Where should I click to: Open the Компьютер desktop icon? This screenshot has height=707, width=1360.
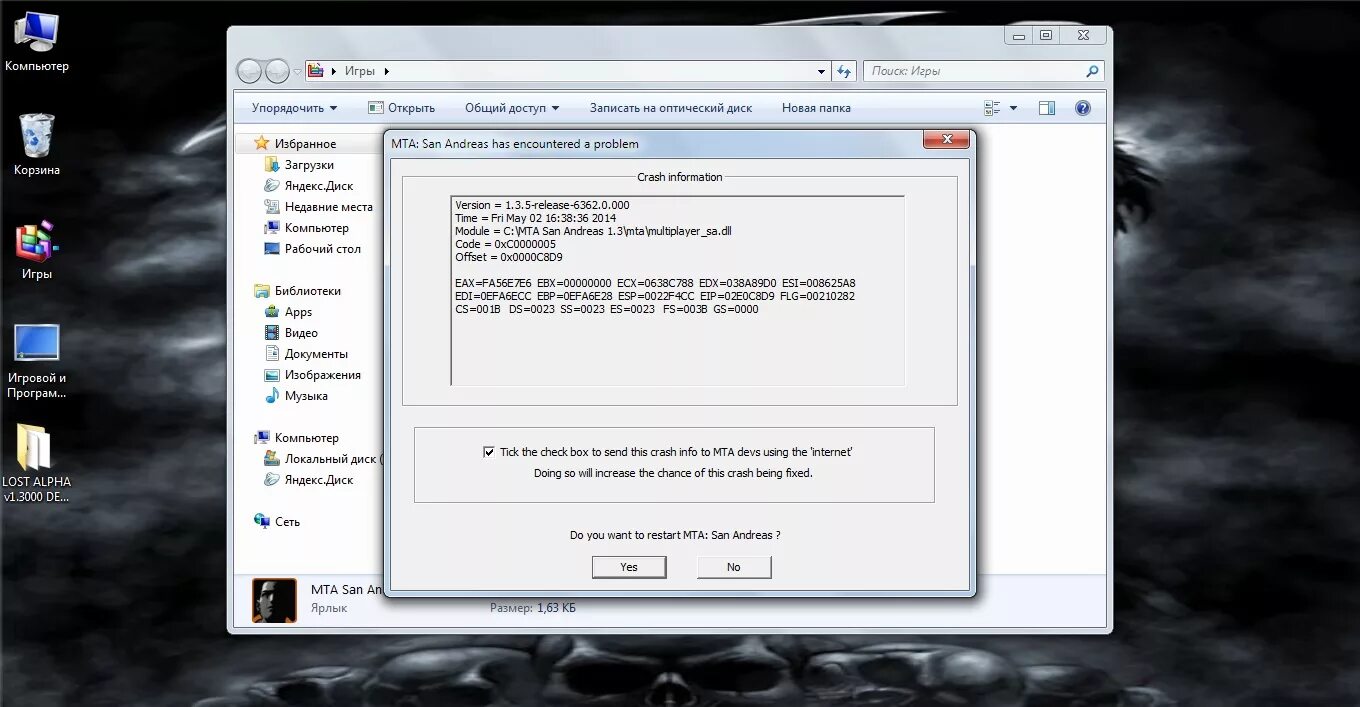36,42
